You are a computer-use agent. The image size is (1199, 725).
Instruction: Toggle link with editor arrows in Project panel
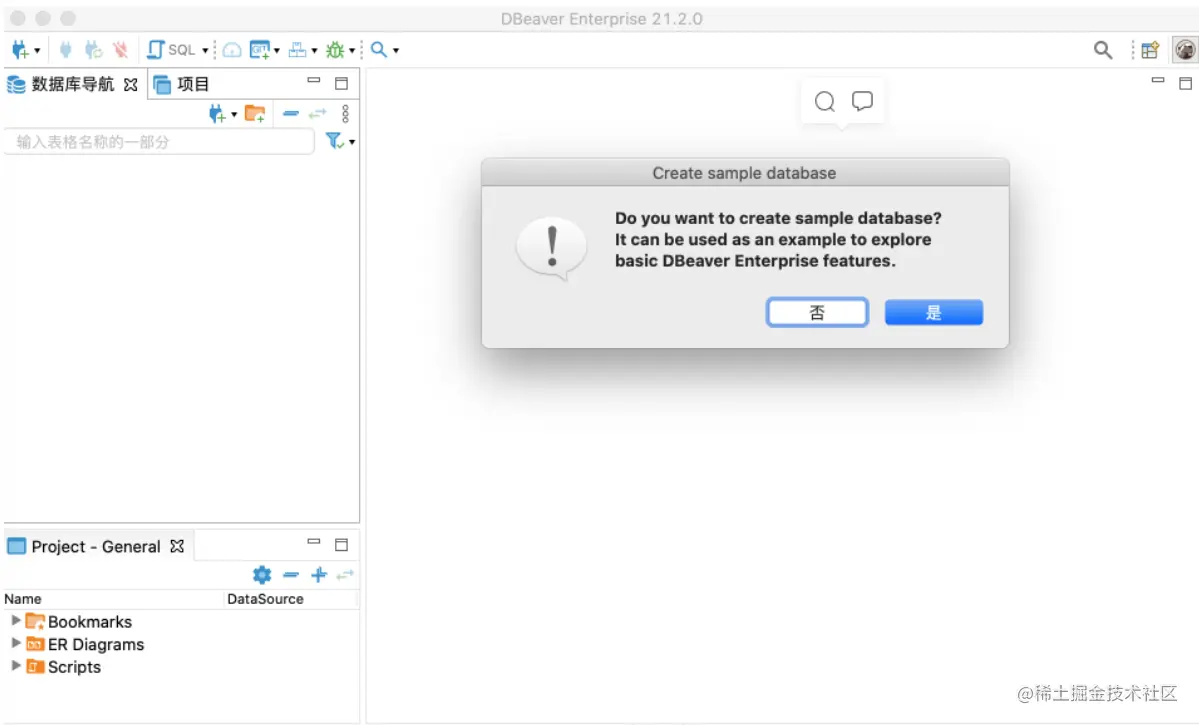[x=346, y=574]
